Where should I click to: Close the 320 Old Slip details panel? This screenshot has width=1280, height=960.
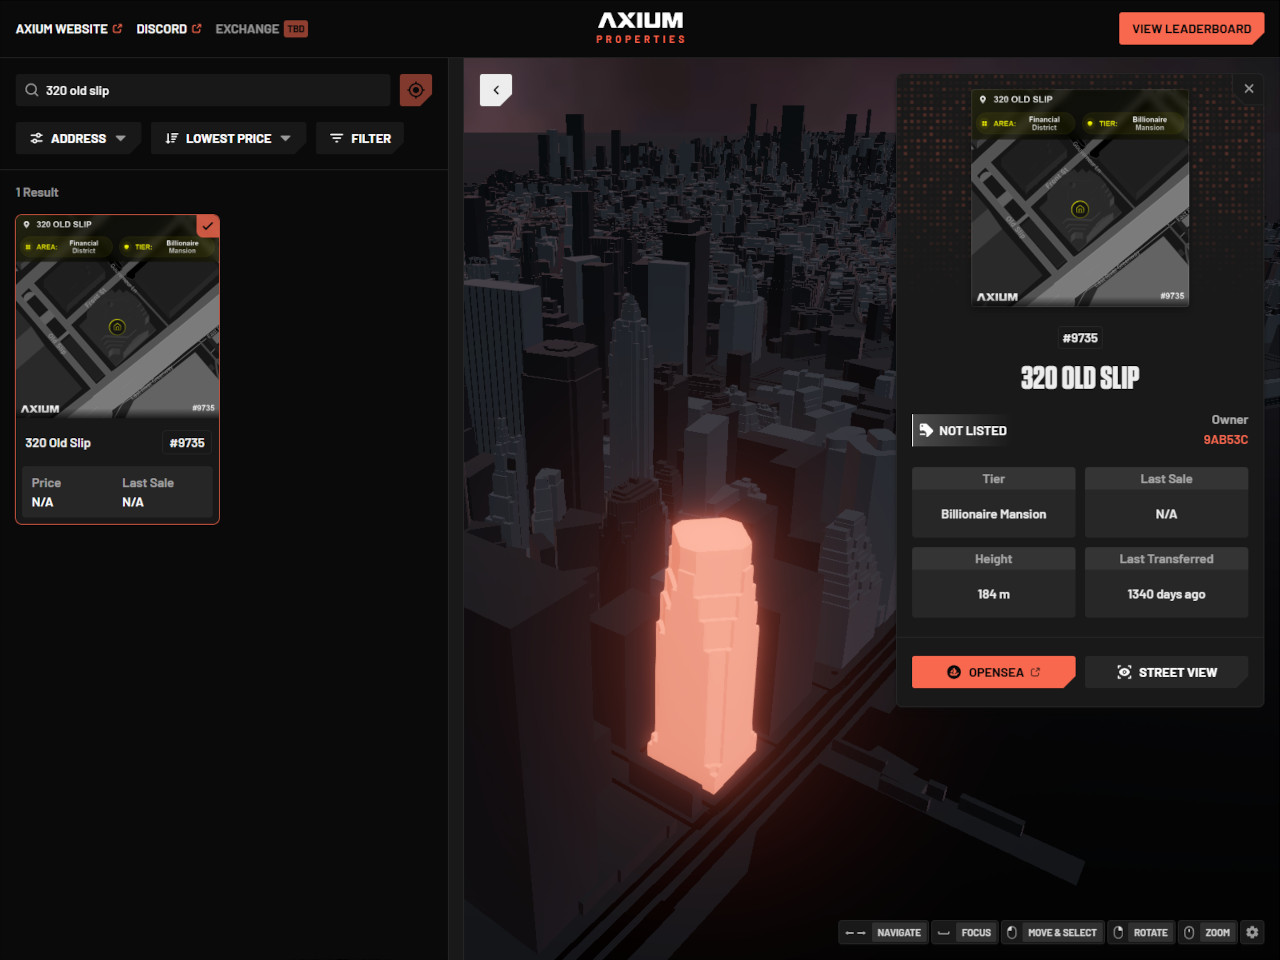[x=1249, y=89]
